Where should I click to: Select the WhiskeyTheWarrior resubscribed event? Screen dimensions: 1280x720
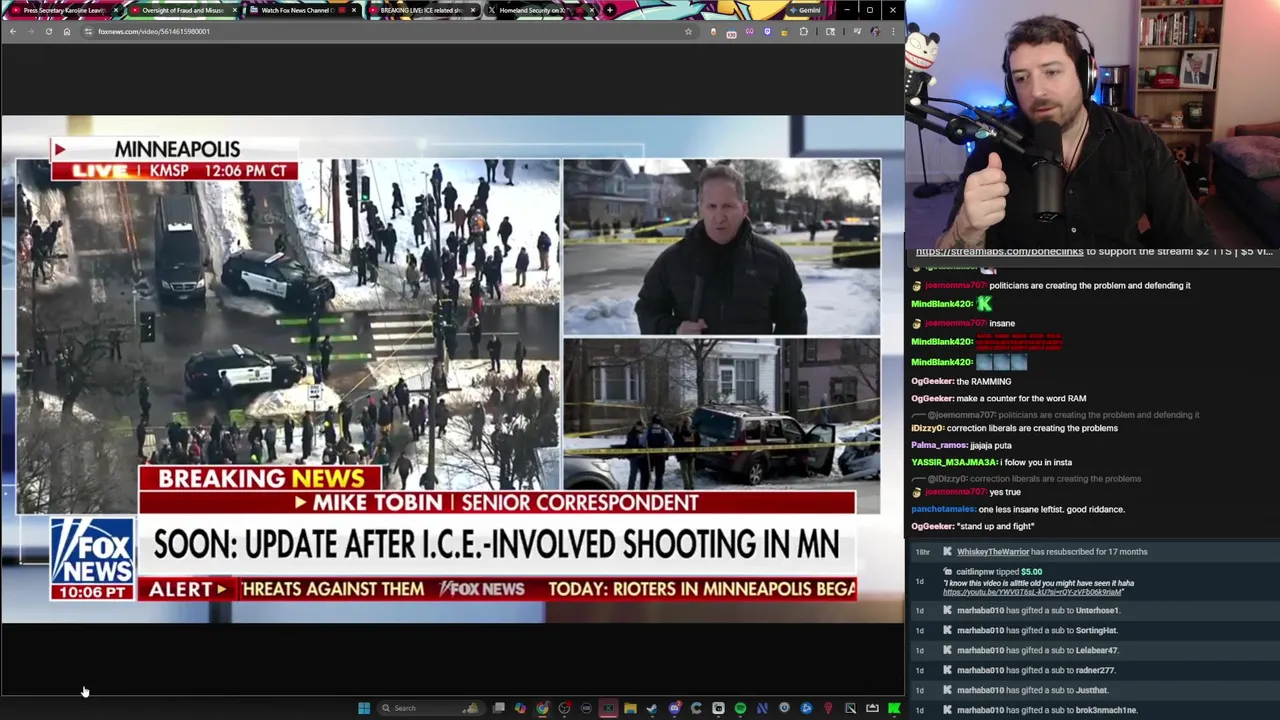pyautogui.click(x=1093, y=552)
